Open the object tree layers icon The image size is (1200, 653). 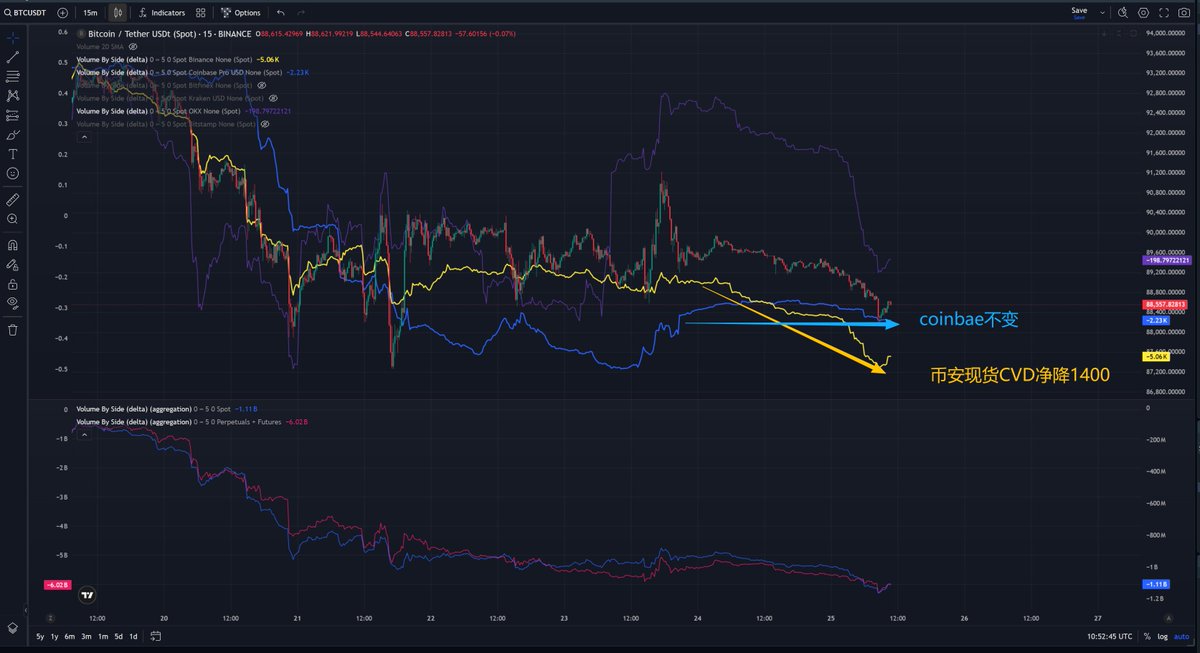pos(13,627)
